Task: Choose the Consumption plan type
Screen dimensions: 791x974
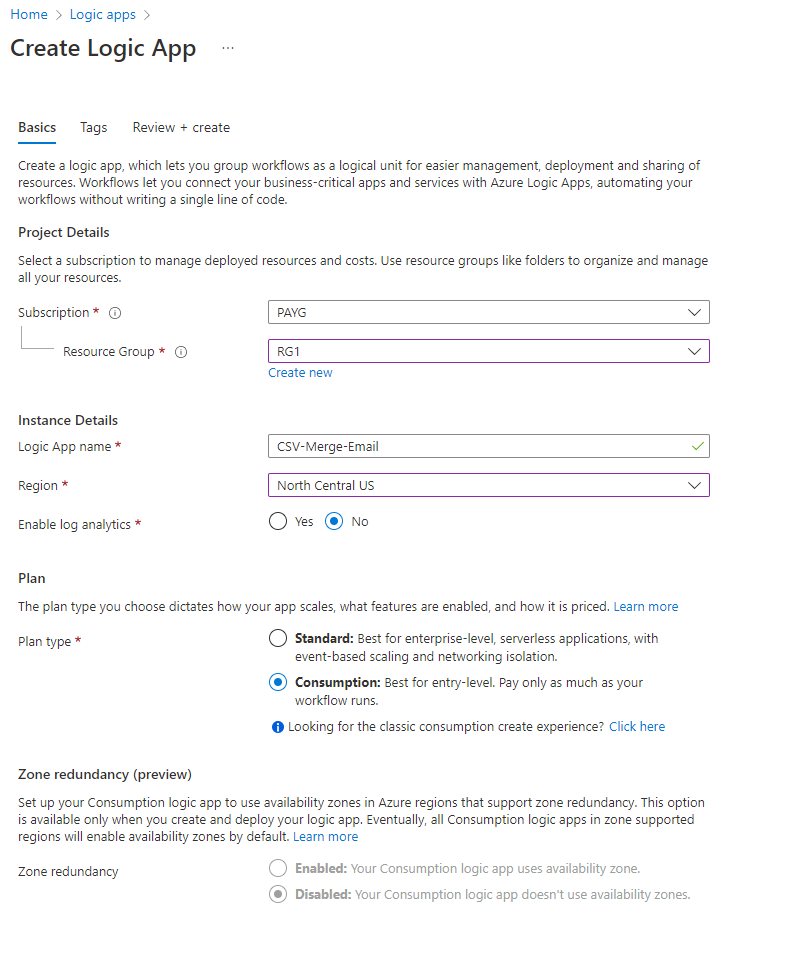Action: [278, 683]
